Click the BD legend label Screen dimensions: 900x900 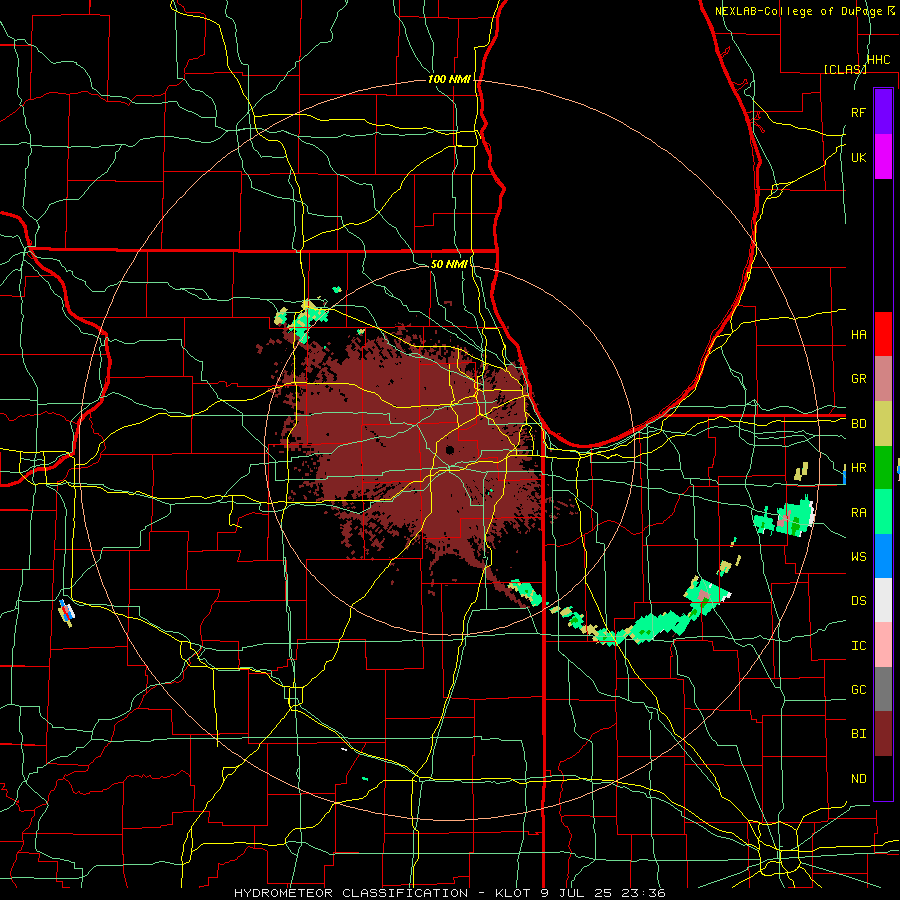(x=859, y=424)
